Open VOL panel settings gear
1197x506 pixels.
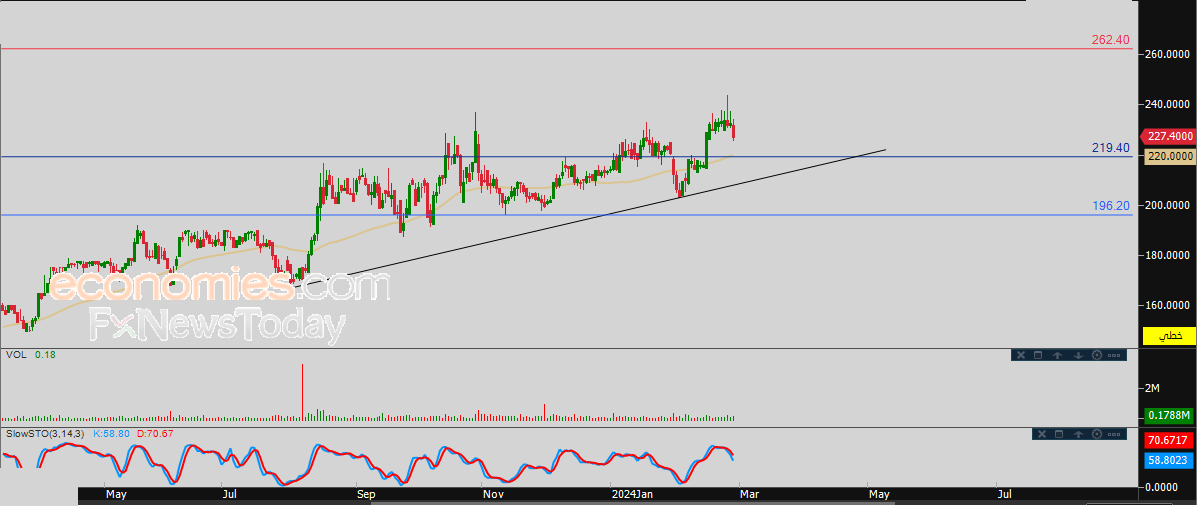1097,355
